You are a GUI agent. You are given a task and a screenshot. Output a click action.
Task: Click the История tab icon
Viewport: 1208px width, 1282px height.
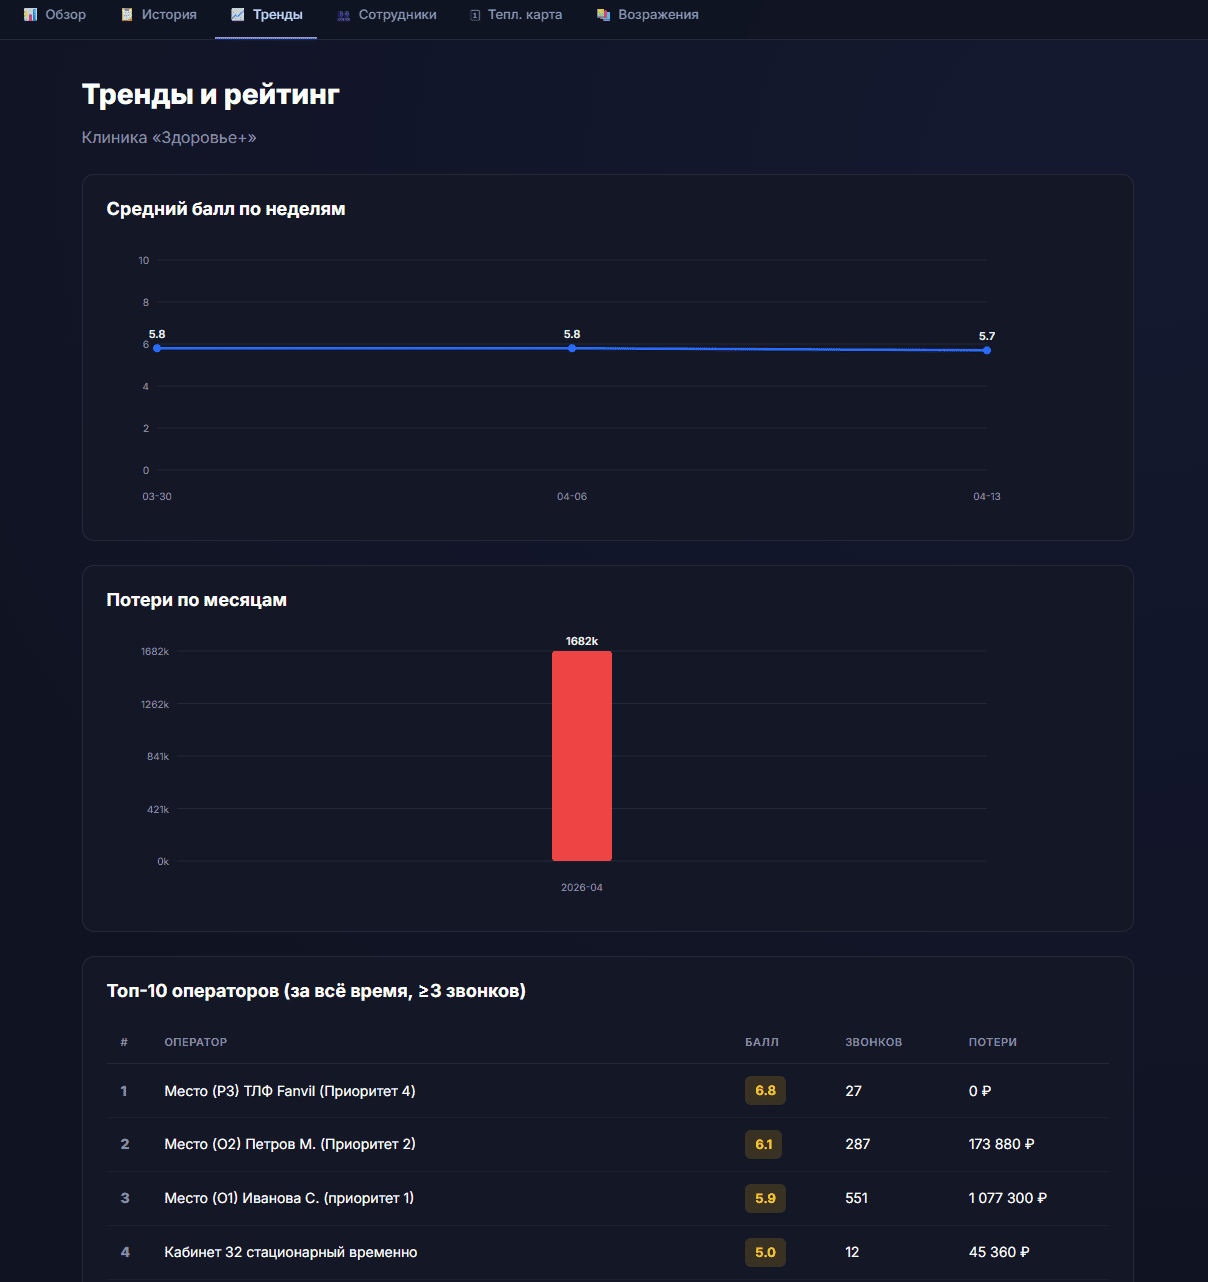(125, 14)
